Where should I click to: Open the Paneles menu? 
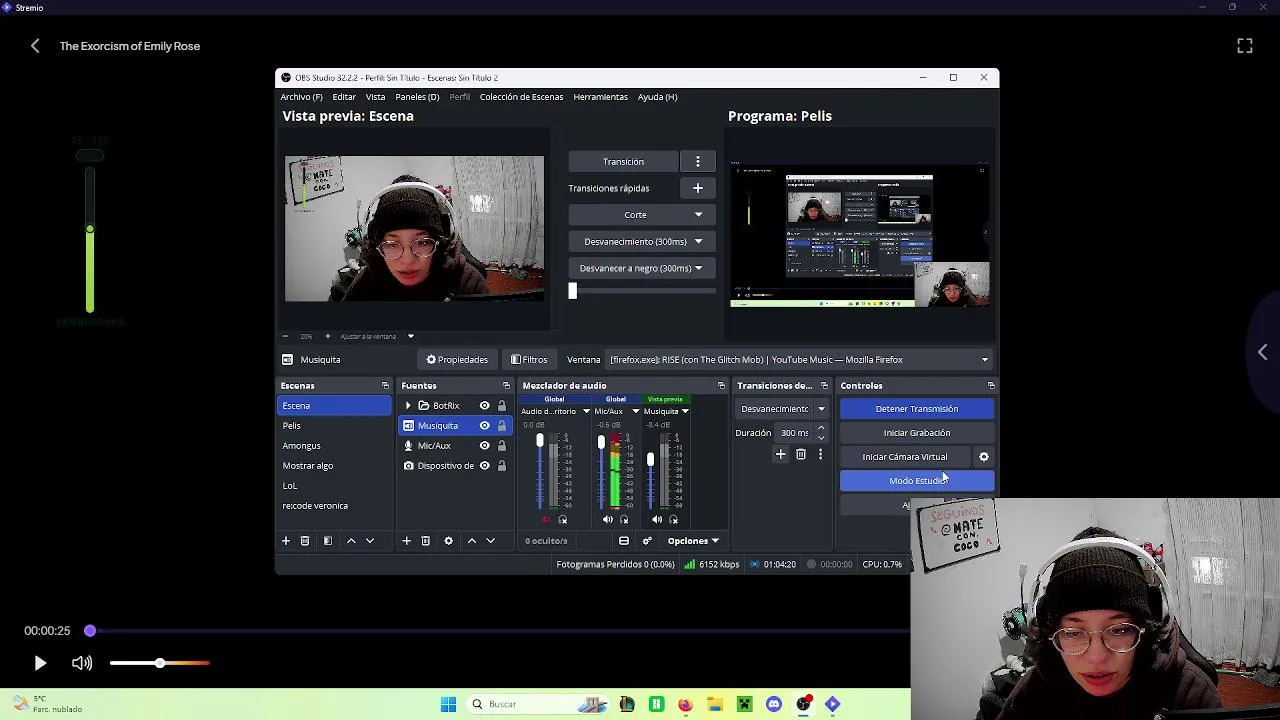(417, 97)
